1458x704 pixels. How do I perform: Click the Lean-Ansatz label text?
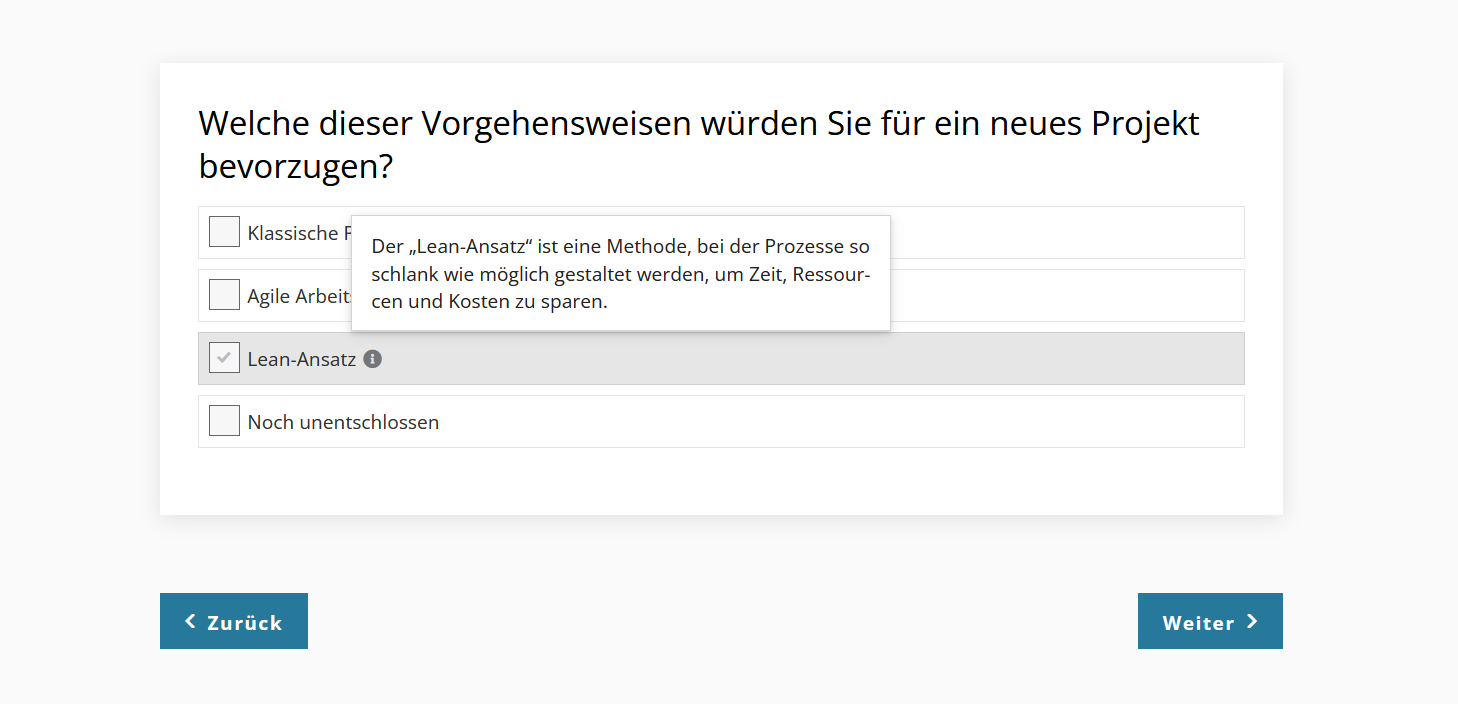click(301, 359)
